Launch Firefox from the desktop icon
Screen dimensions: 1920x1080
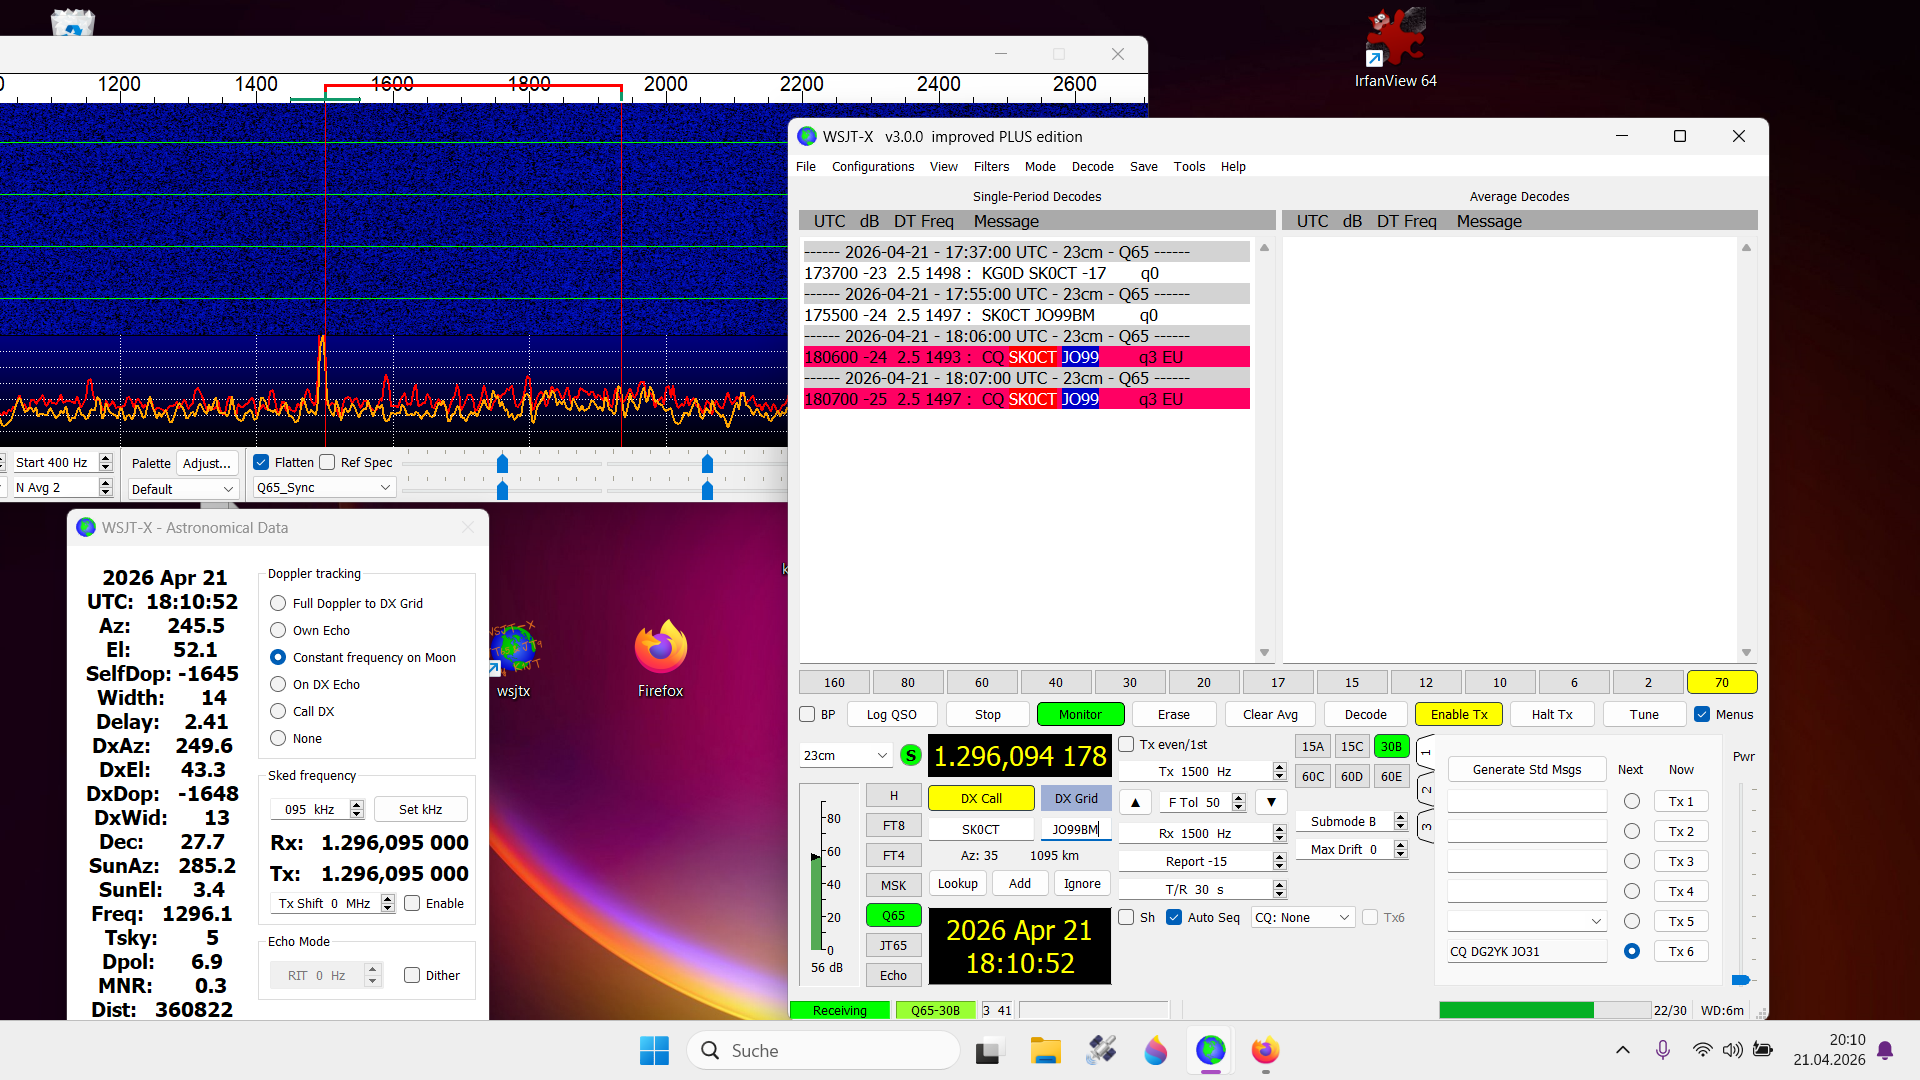coord(660,659)
